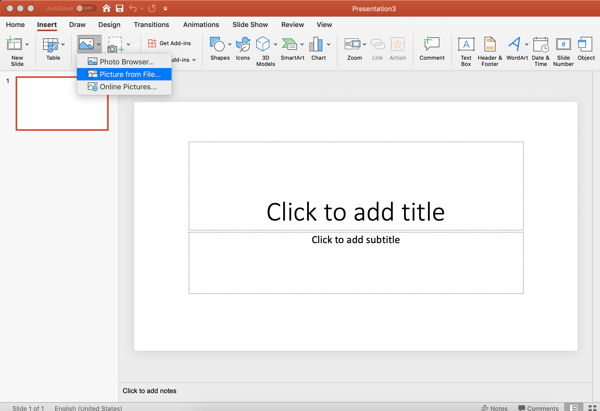Screen dimensions: 600x411
Task: Insert a Chart
Action: [316, 44]
